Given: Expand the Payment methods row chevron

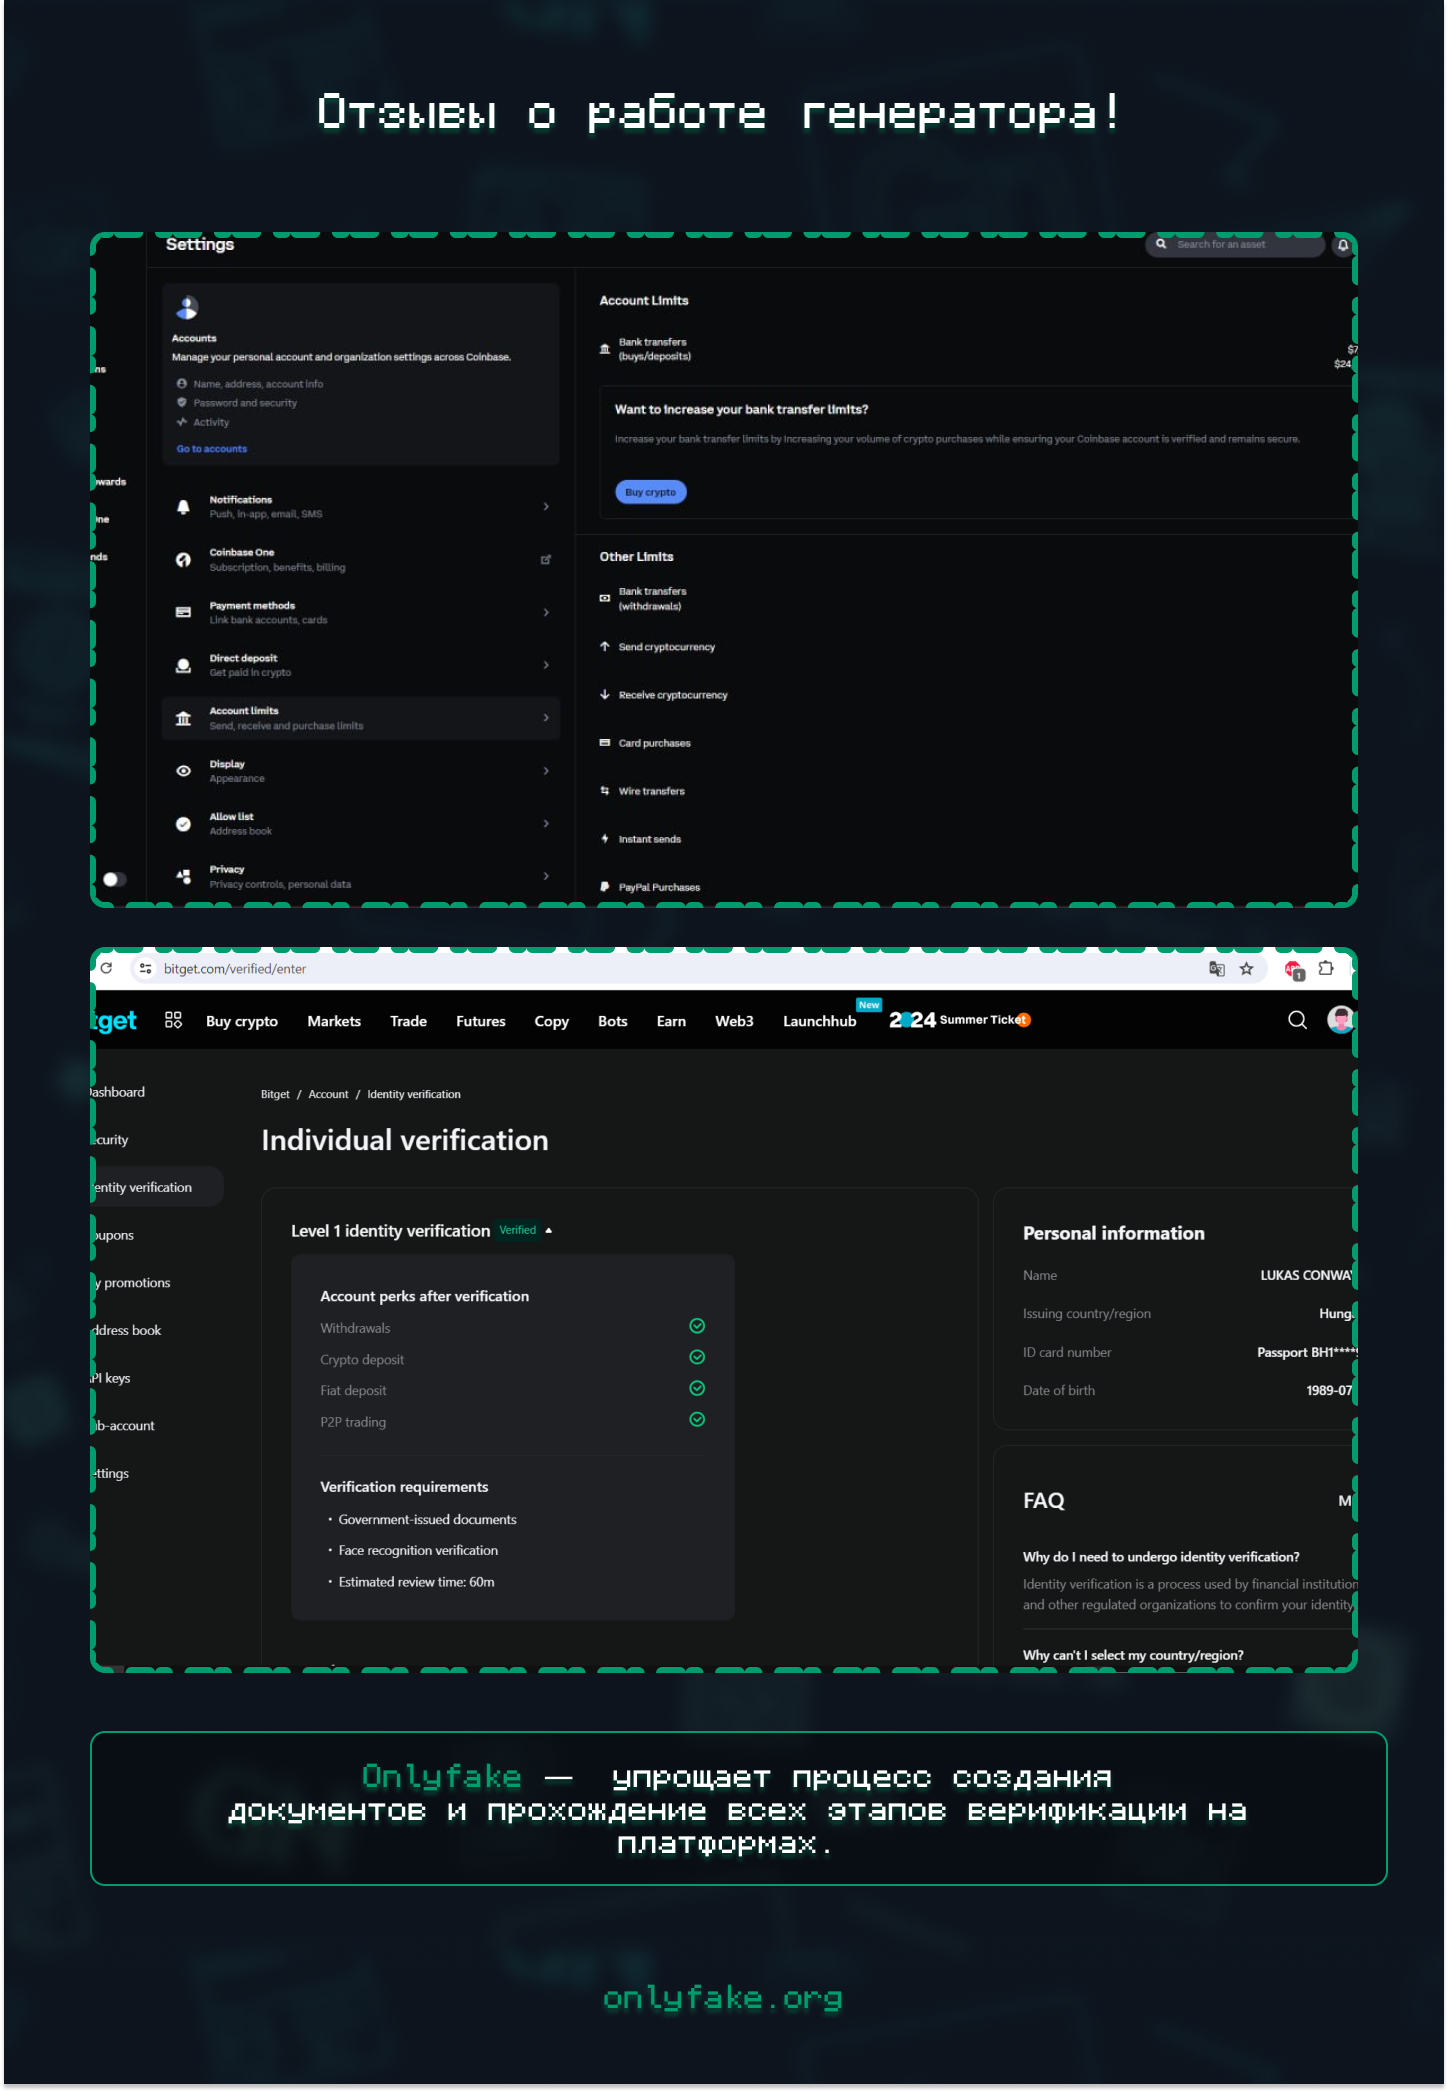Looking at the screenshot, I should click(545, 612).
